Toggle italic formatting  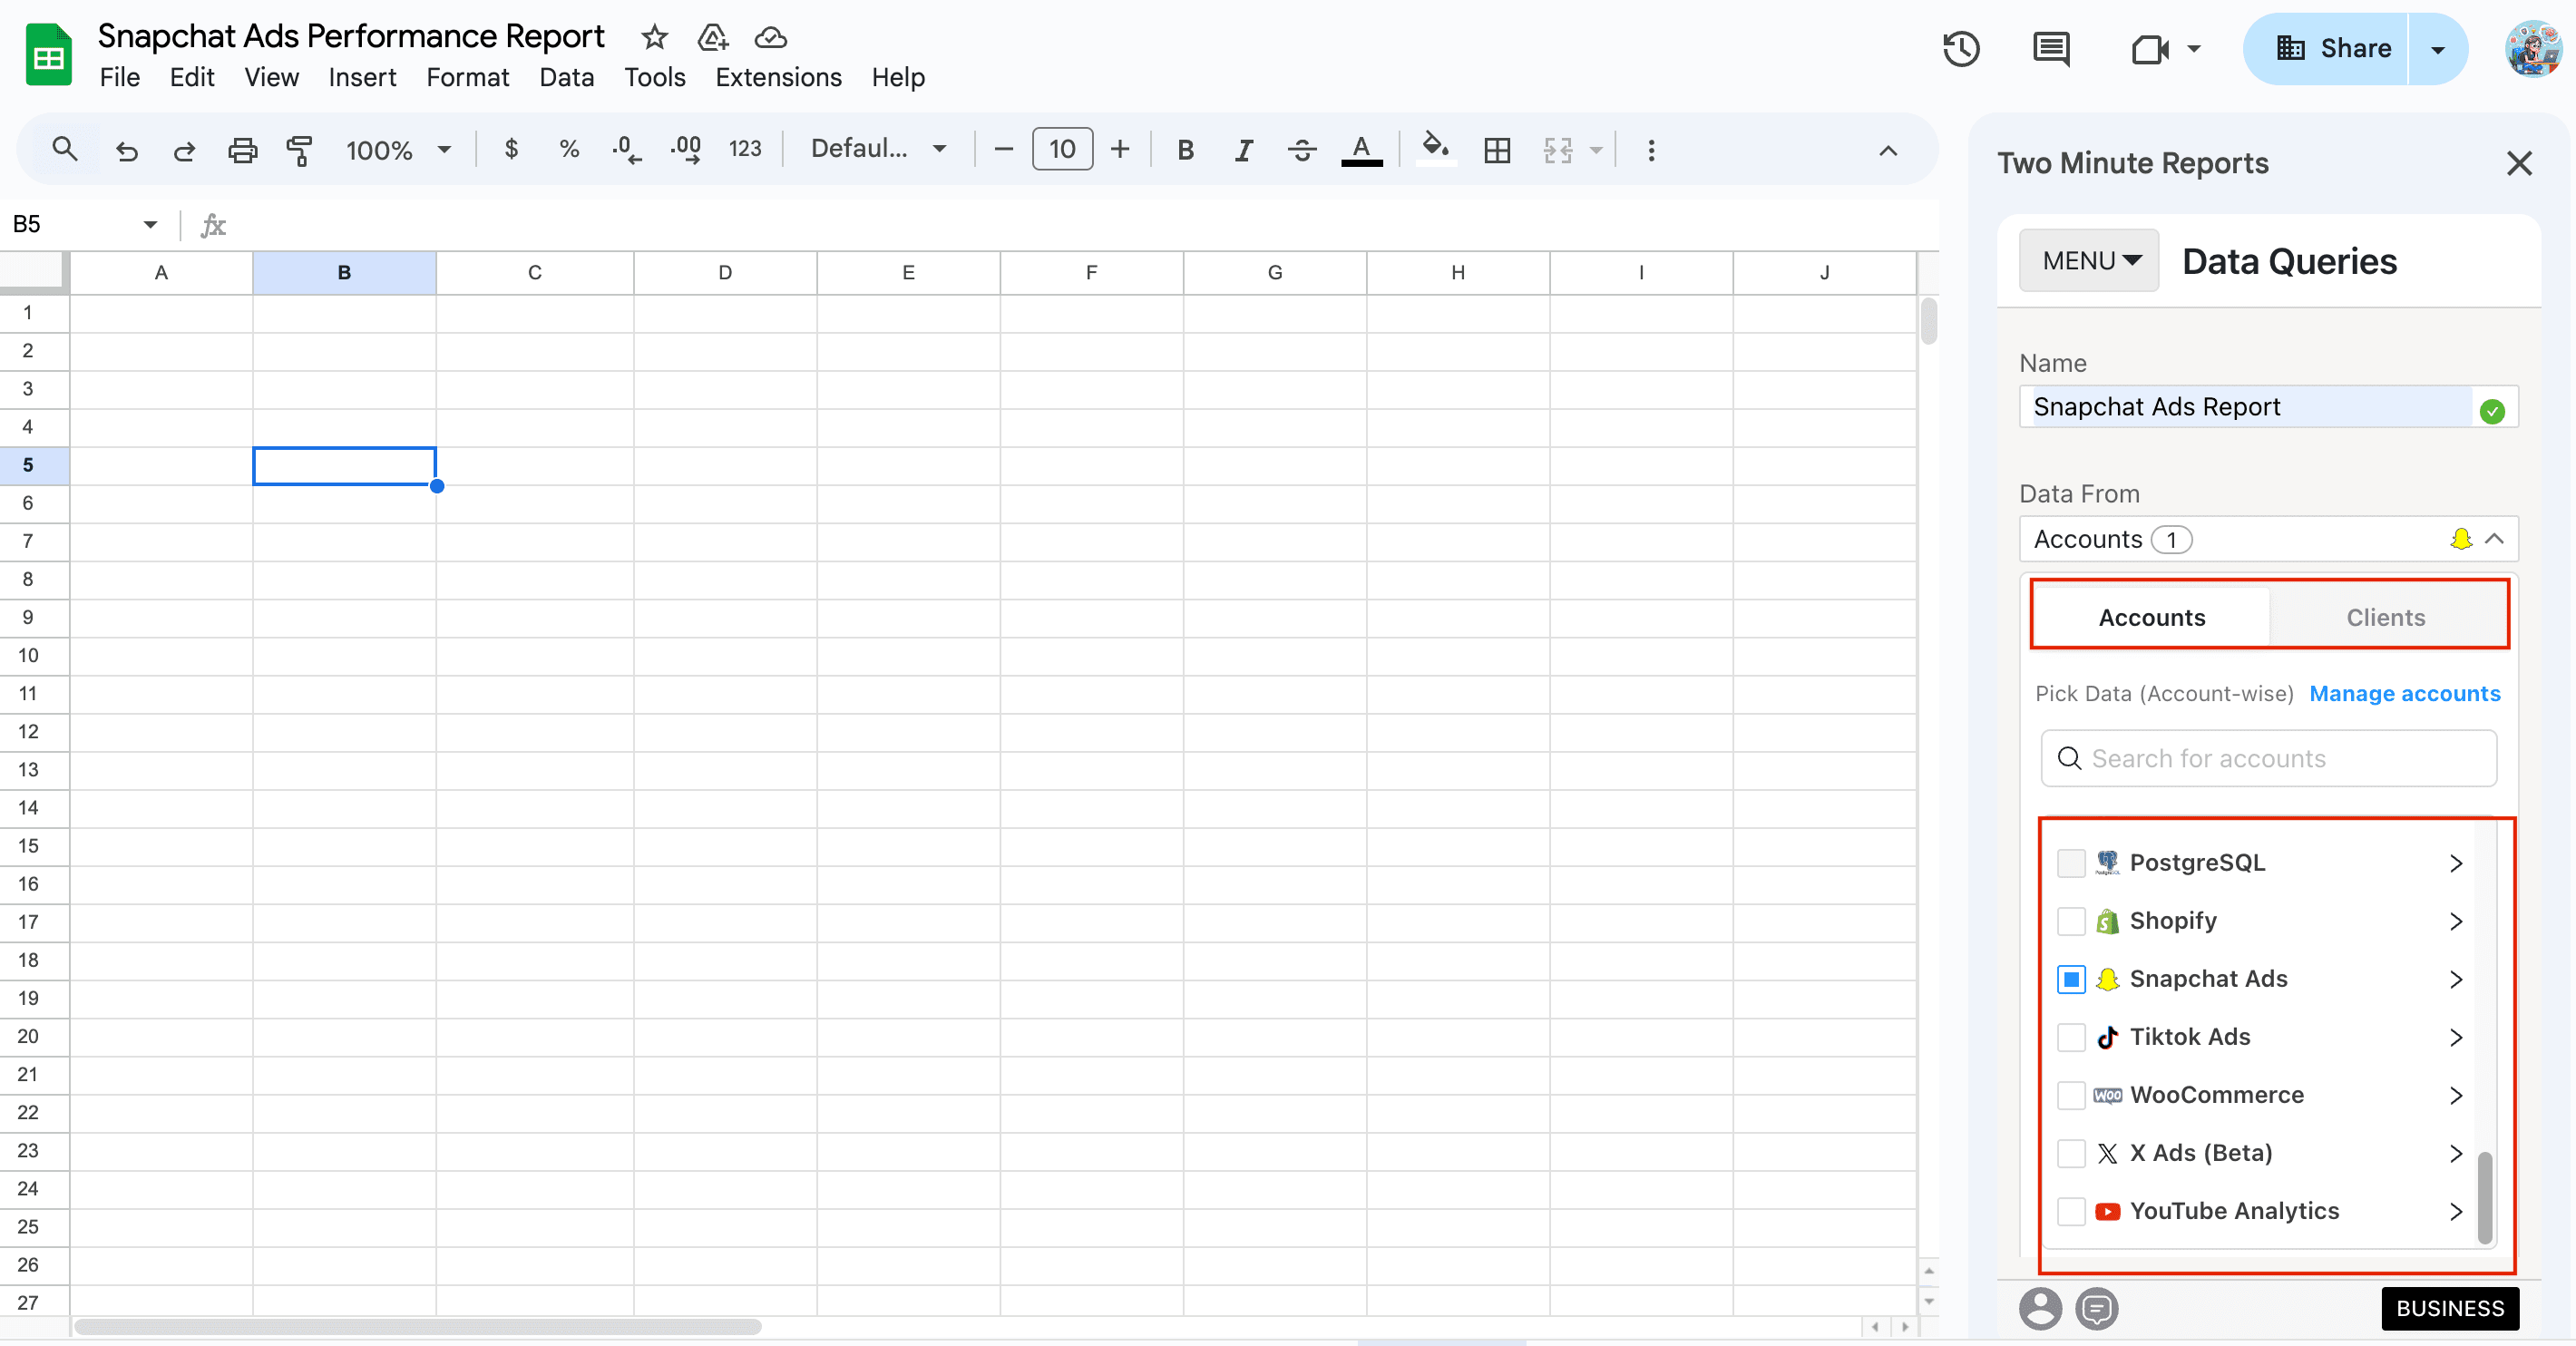coord(1243,150)
